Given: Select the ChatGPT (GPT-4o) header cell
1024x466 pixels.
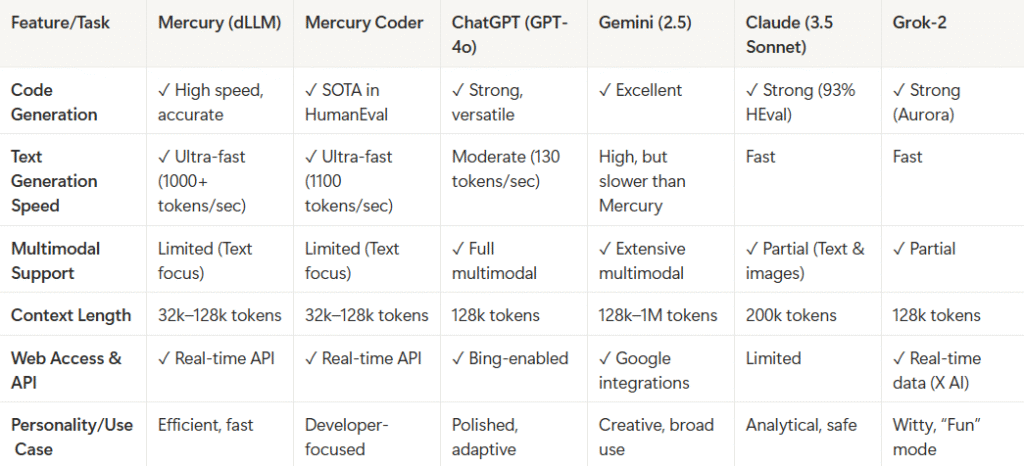Looking at the screenshot, I should pyautogui.click(x=510, y=33).
